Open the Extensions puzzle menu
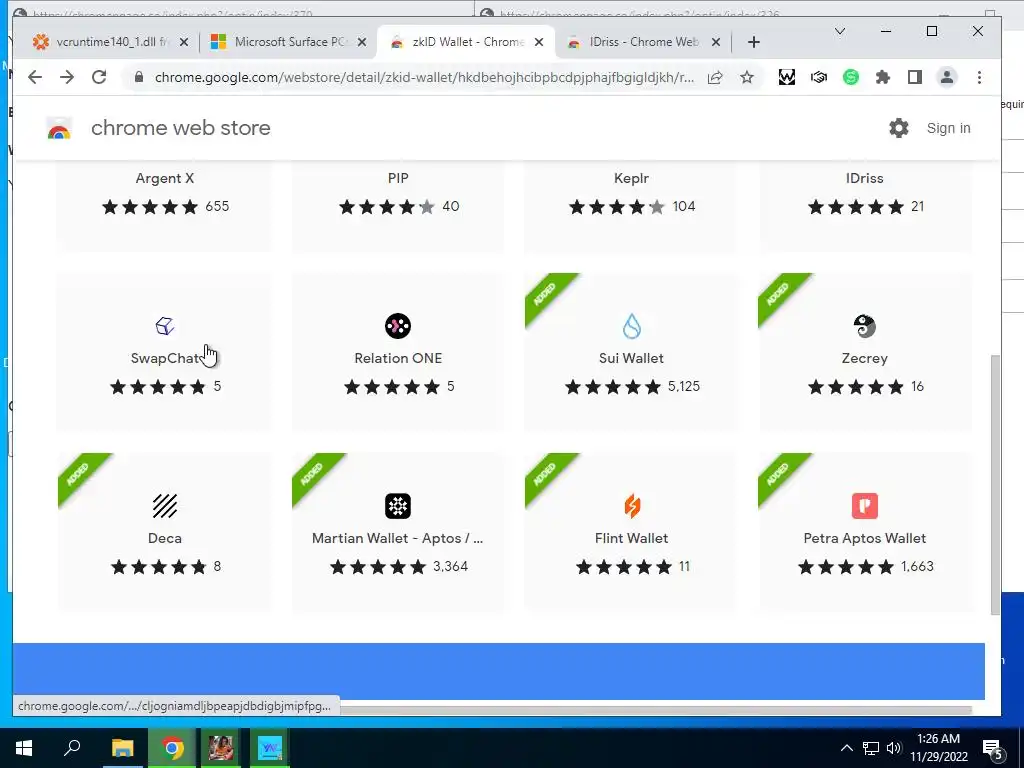 [x=882, y=78]
